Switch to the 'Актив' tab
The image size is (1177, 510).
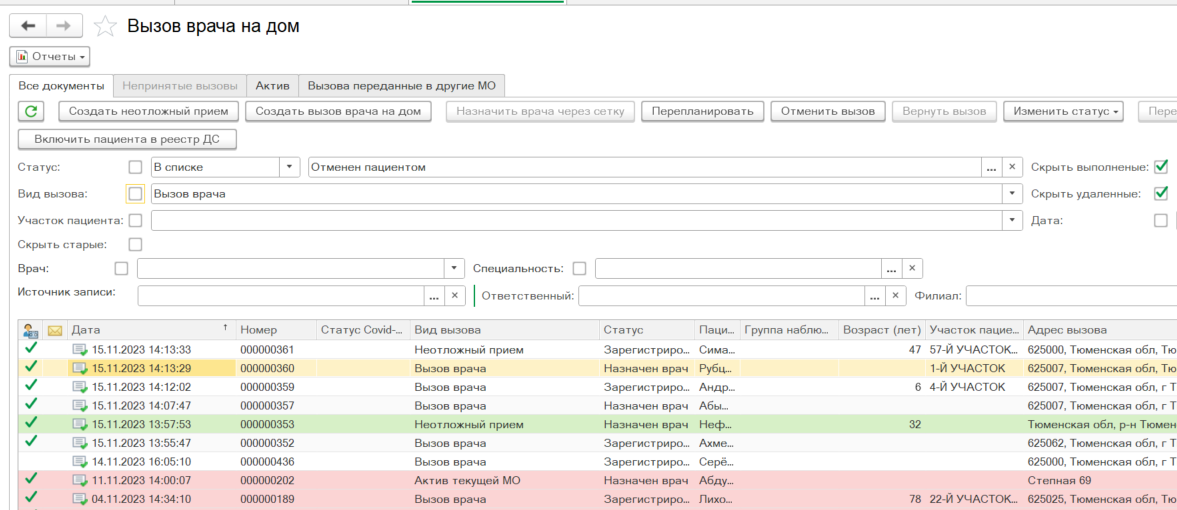(272, 86)
